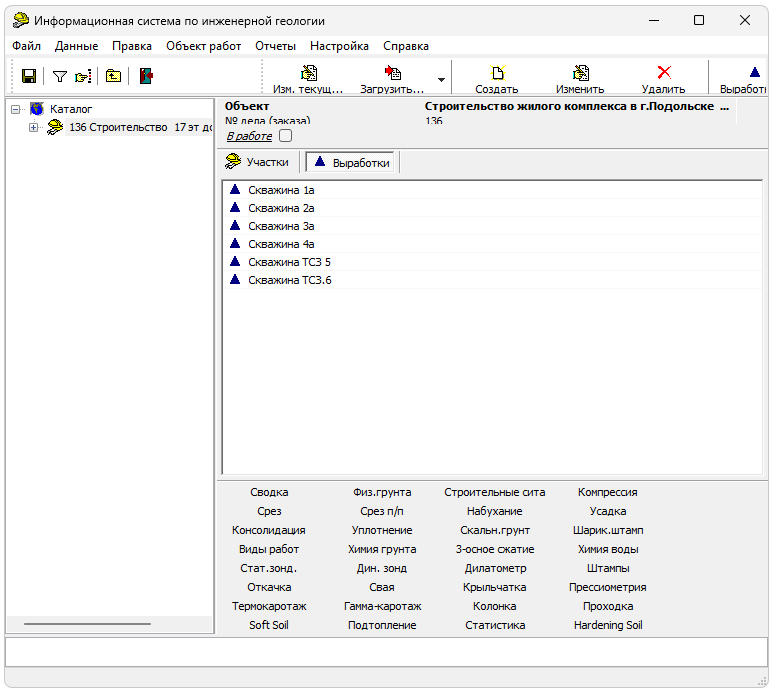The height and width of the screenshot is (691, 773).
Task: Select the Скважина 1а row text
Action: 281,190
